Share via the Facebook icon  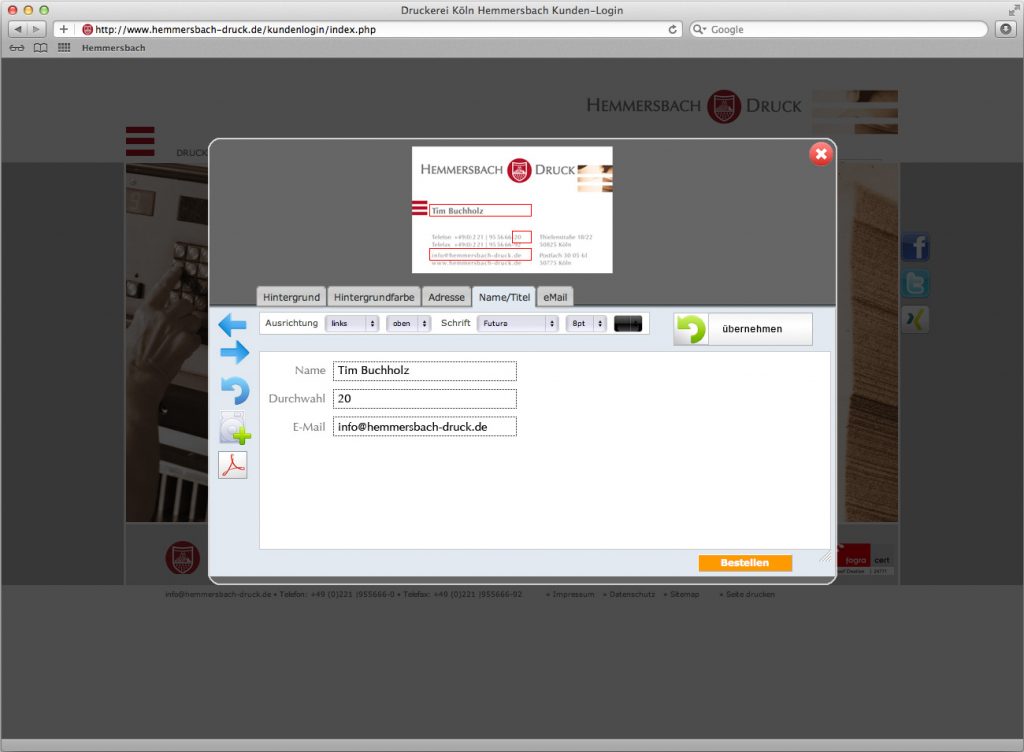click(x=915, y=248)
